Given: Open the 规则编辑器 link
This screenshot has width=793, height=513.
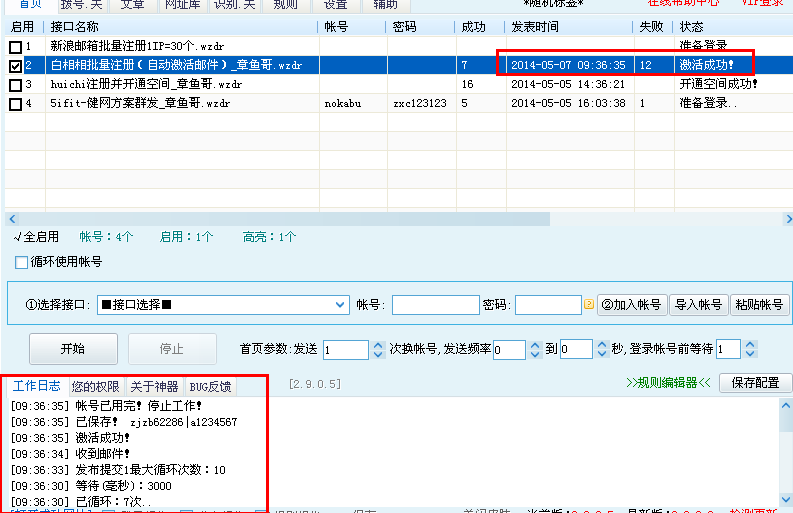Looking at the screenshot, I should (x=668, y=382).
